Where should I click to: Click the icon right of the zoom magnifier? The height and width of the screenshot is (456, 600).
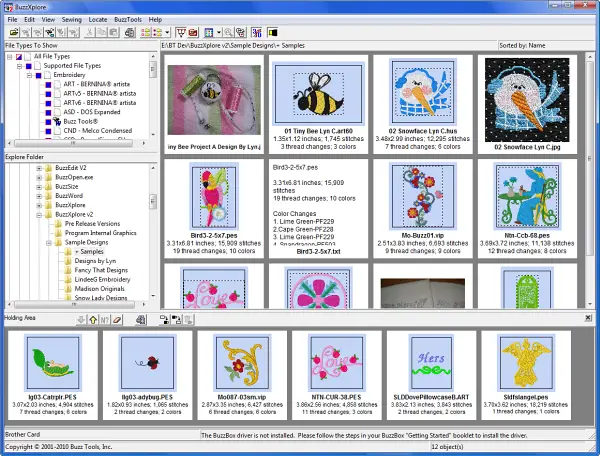coord(241,33)
